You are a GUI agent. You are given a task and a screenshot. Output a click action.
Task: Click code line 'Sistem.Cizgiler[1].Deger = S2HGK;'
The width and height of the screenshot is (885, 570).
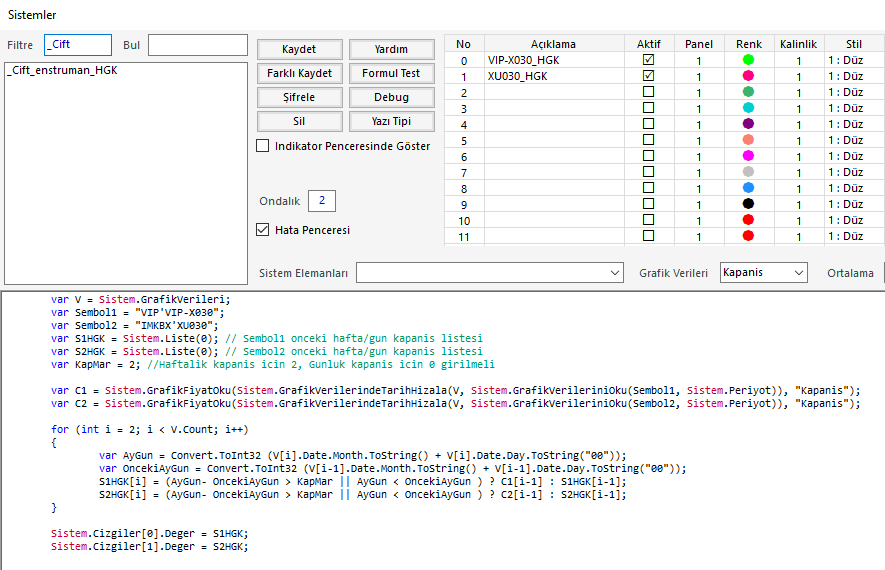[x=150, y=546]
